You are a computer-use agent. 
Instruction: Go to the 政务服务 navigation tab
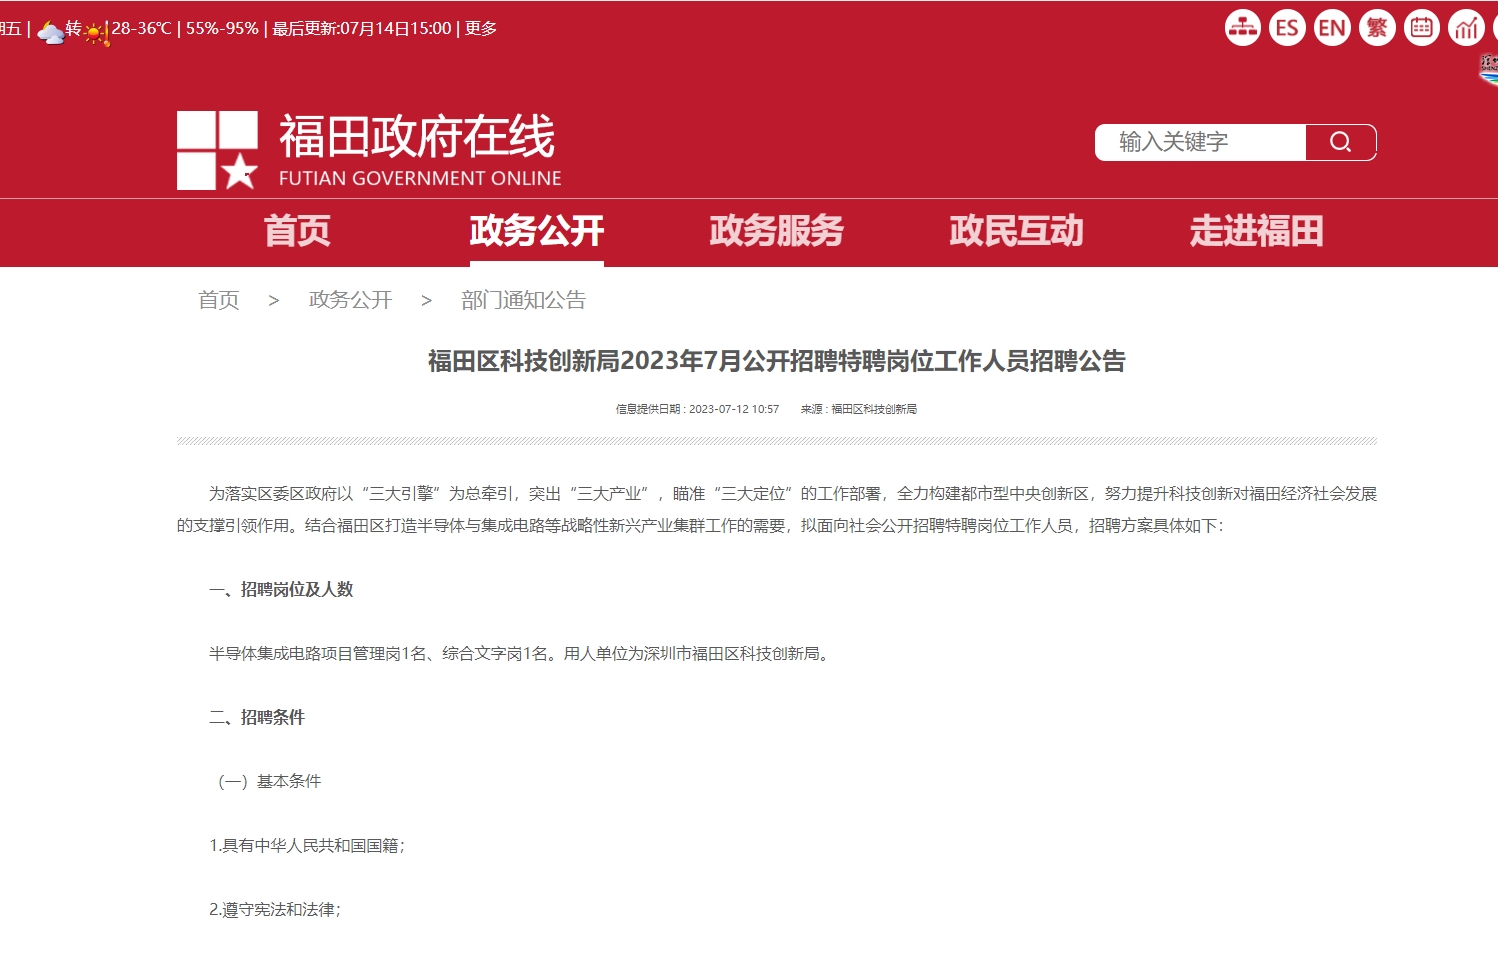point(776,231)
